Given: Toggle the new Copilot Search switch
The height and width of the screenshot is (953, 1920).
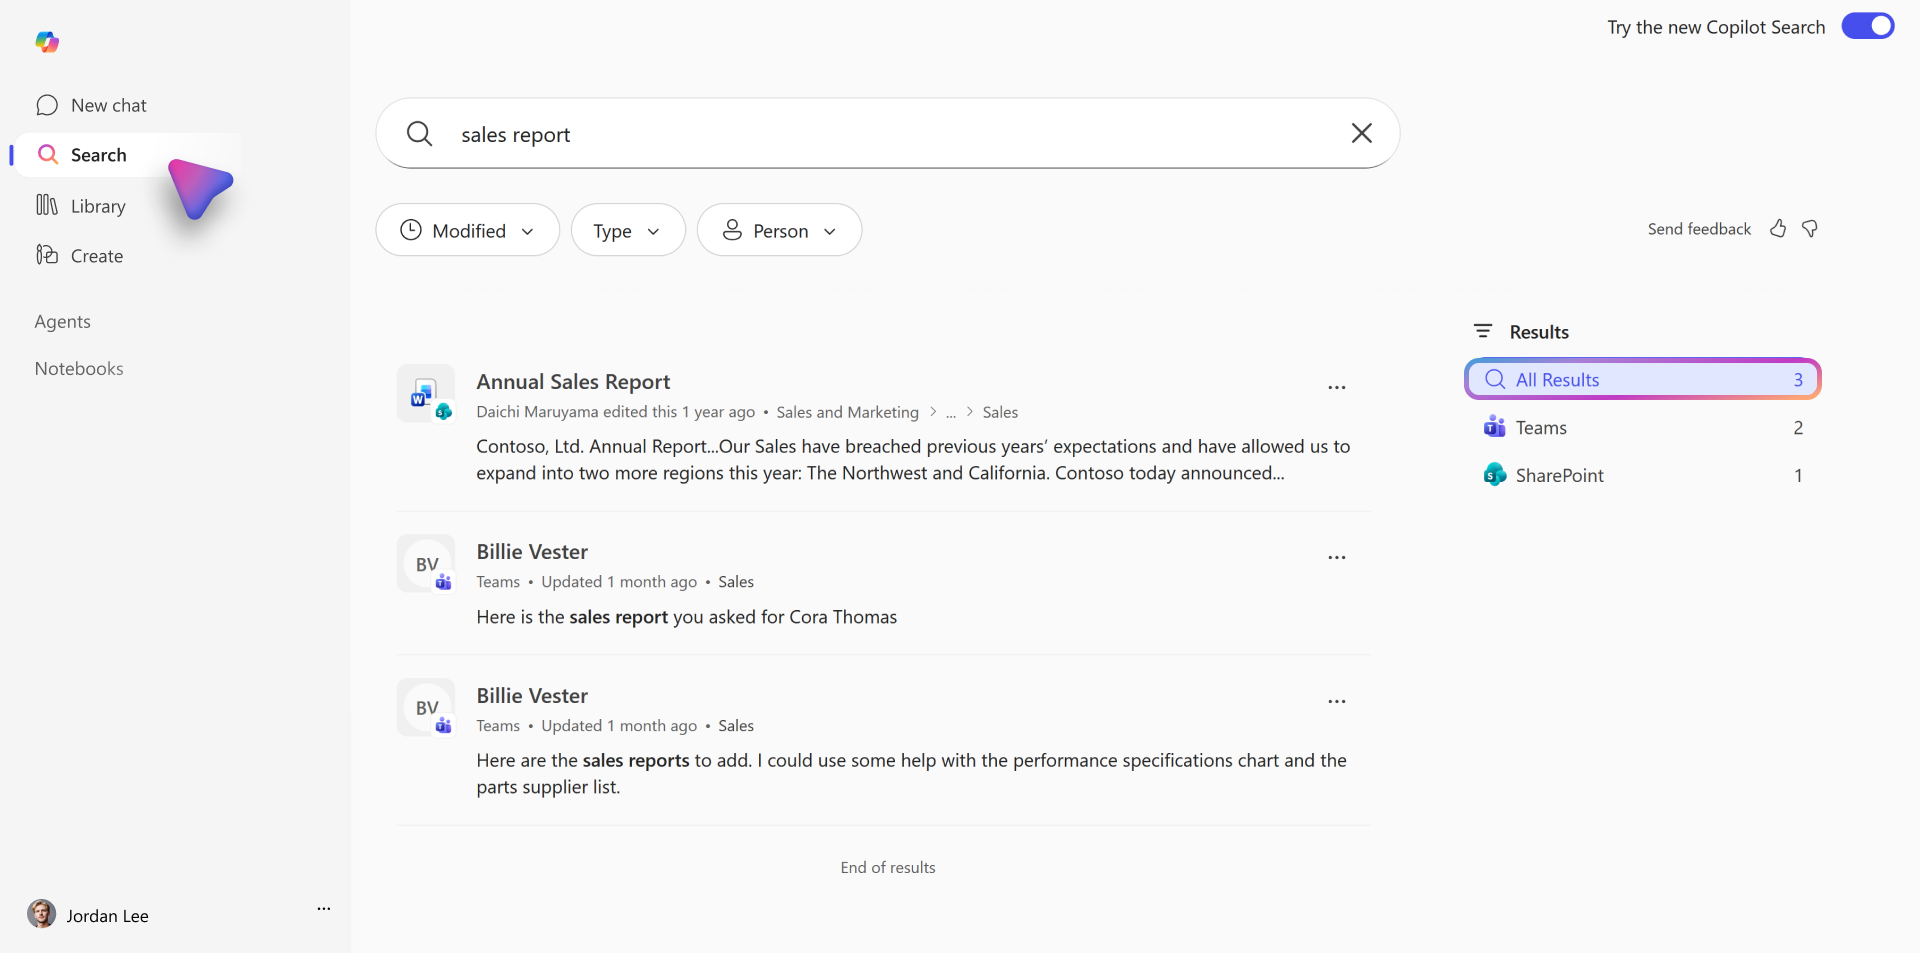Looking at the screenshot, I should tap(1867, 27).
